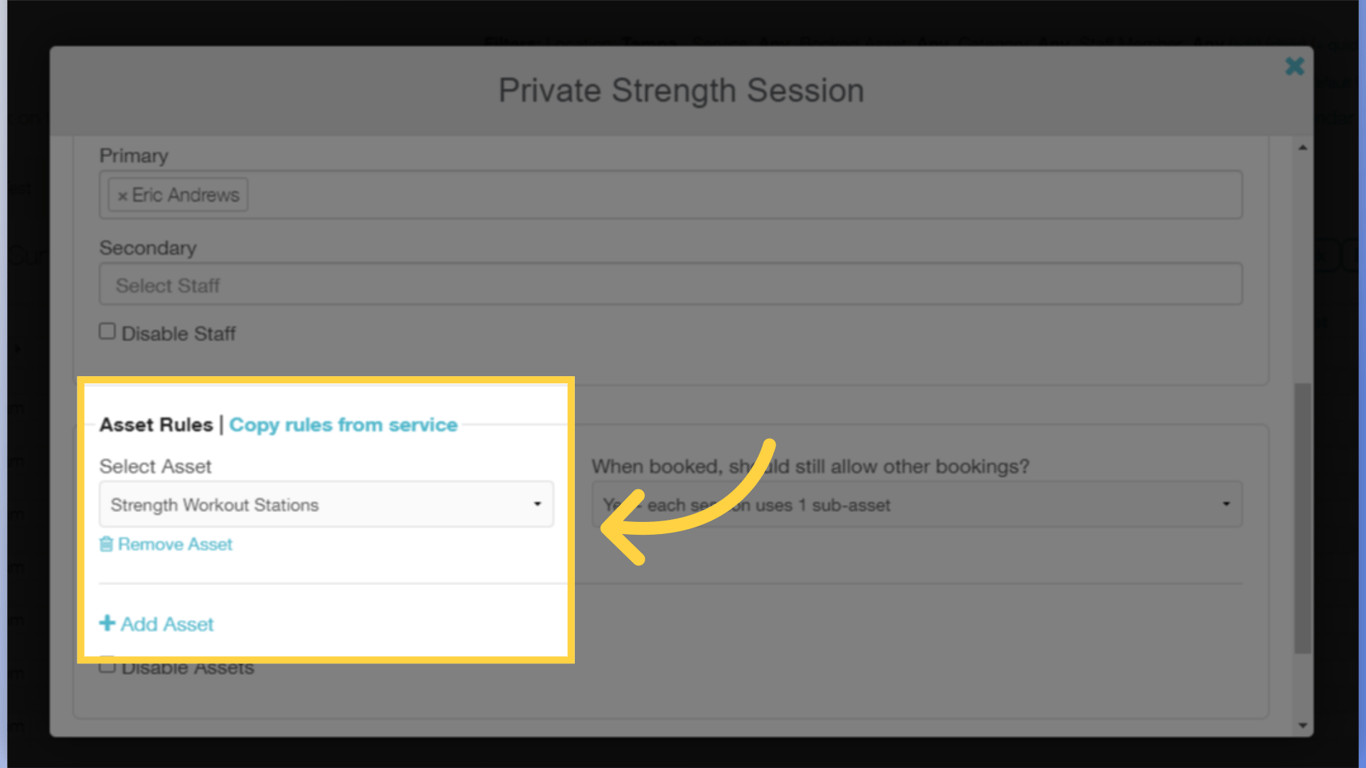Close the Private Strength Session dialog
Viewport: 1366px width, 768px height.
tap(1294, 66)
